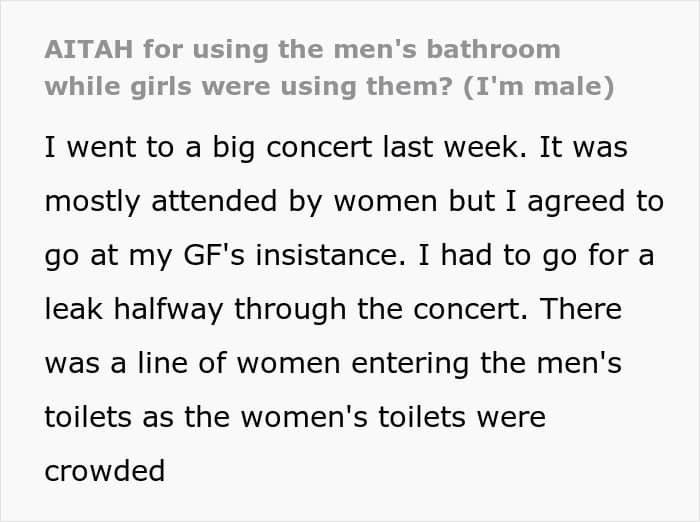This screenshot has width=700, height=522.
Task: Click 'GF's' in the third body line
Action: click(x=214, y=255)
